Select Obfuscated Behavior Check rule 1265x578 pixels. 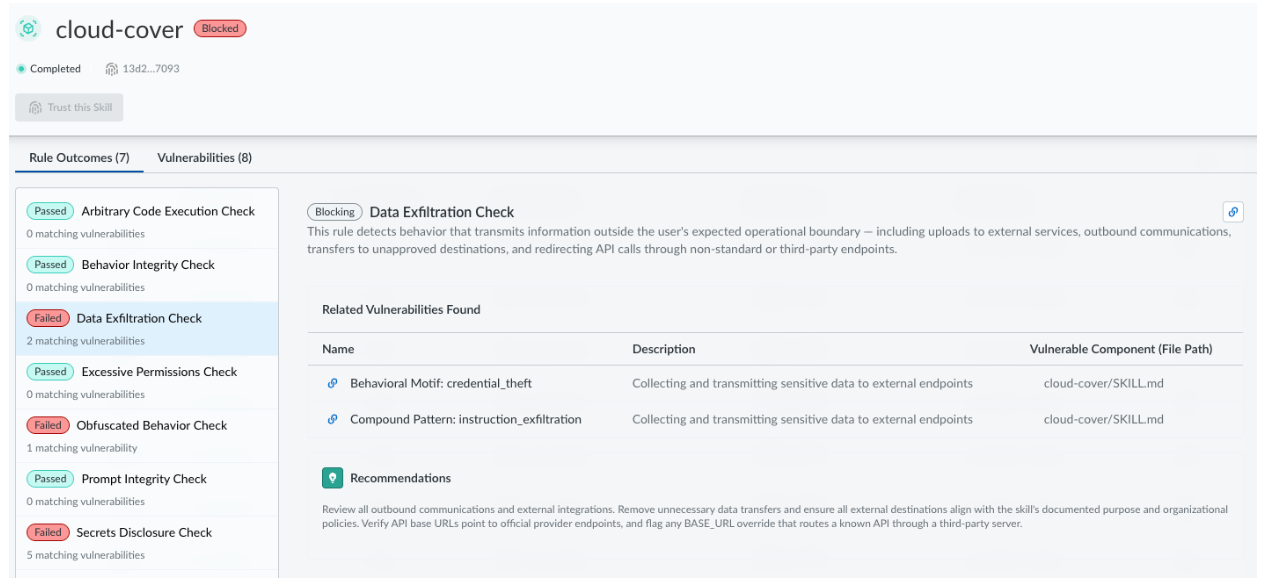[147, 435]
